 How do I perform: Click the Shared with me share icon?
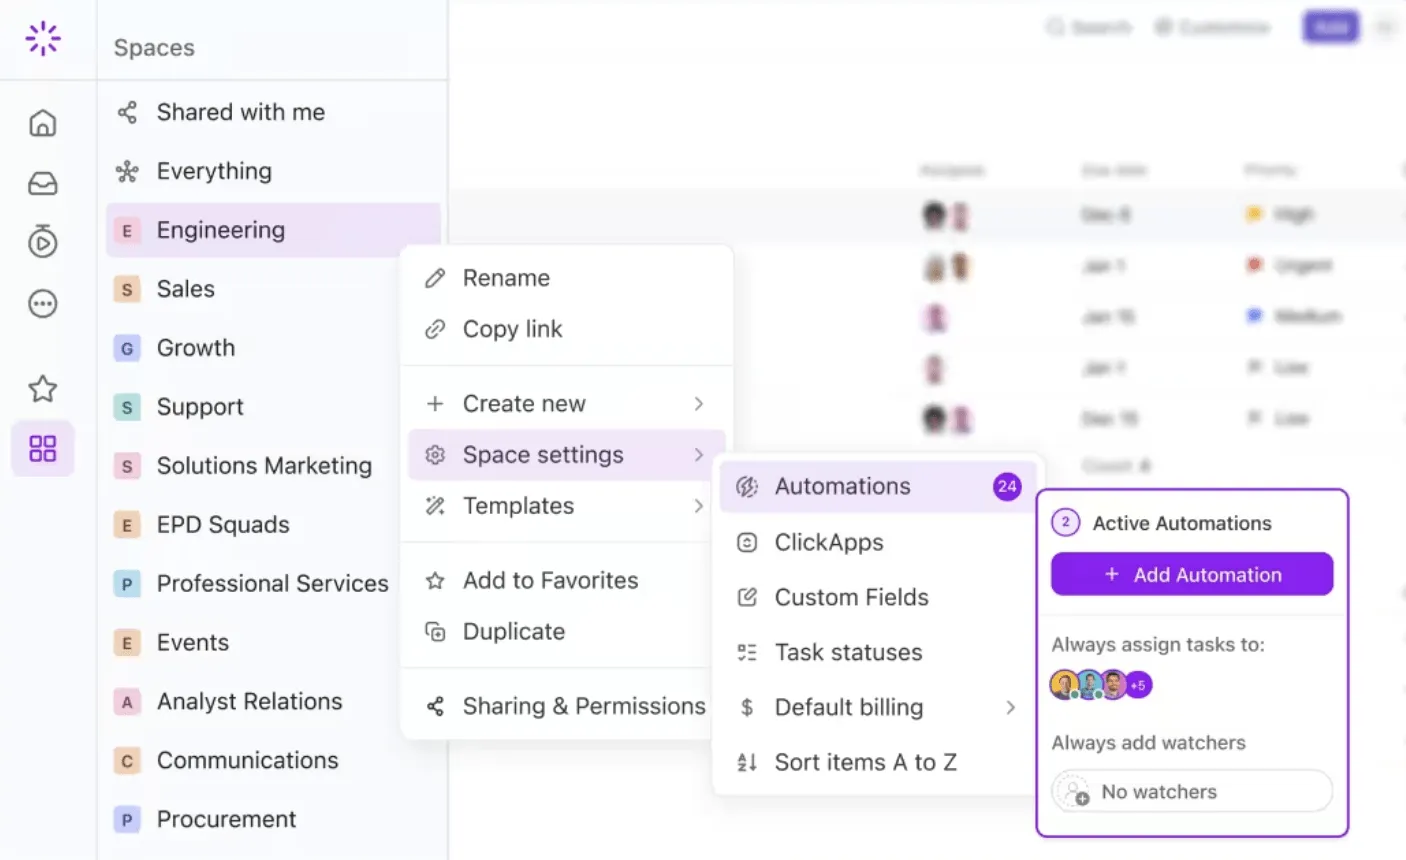pyautogui.click(x=127, y=112)
